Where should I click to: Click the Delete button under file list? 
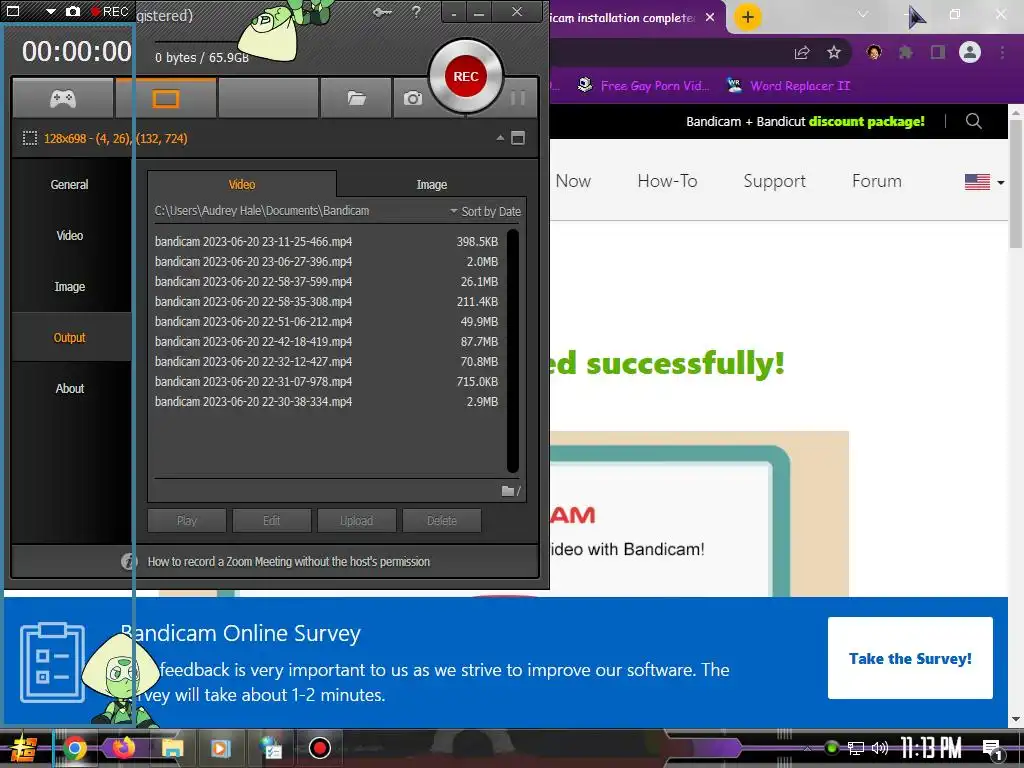441,520
